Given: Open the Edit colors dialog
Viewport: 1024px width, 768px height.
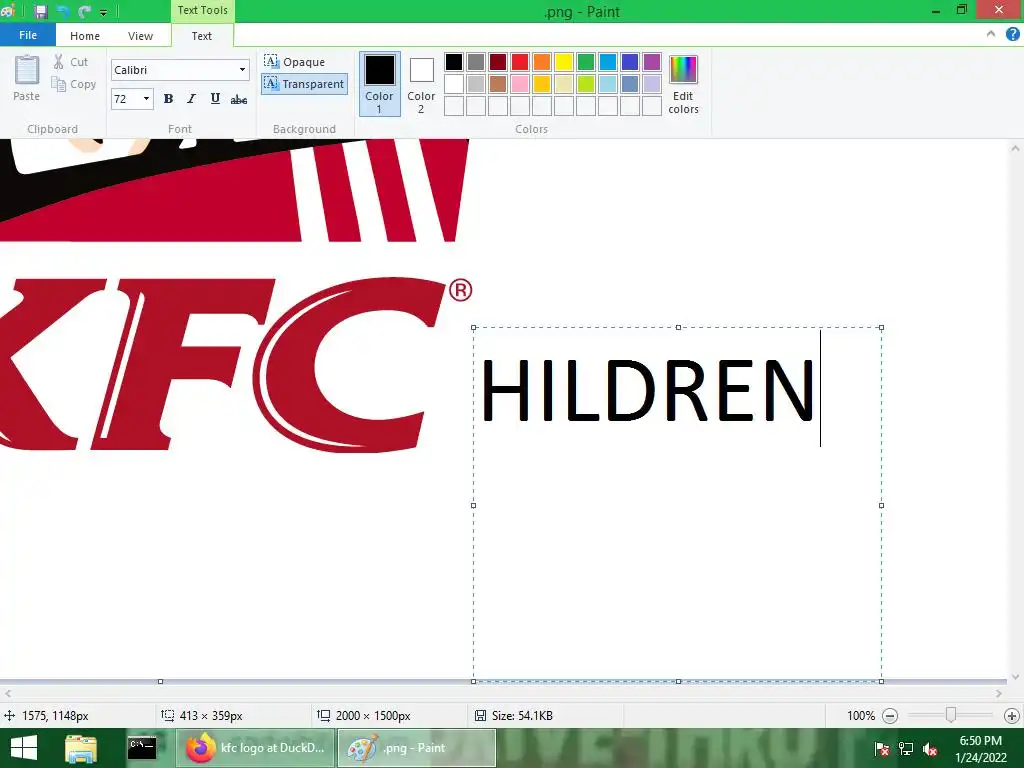Looking at the screenshot, I should coord(683,84).
